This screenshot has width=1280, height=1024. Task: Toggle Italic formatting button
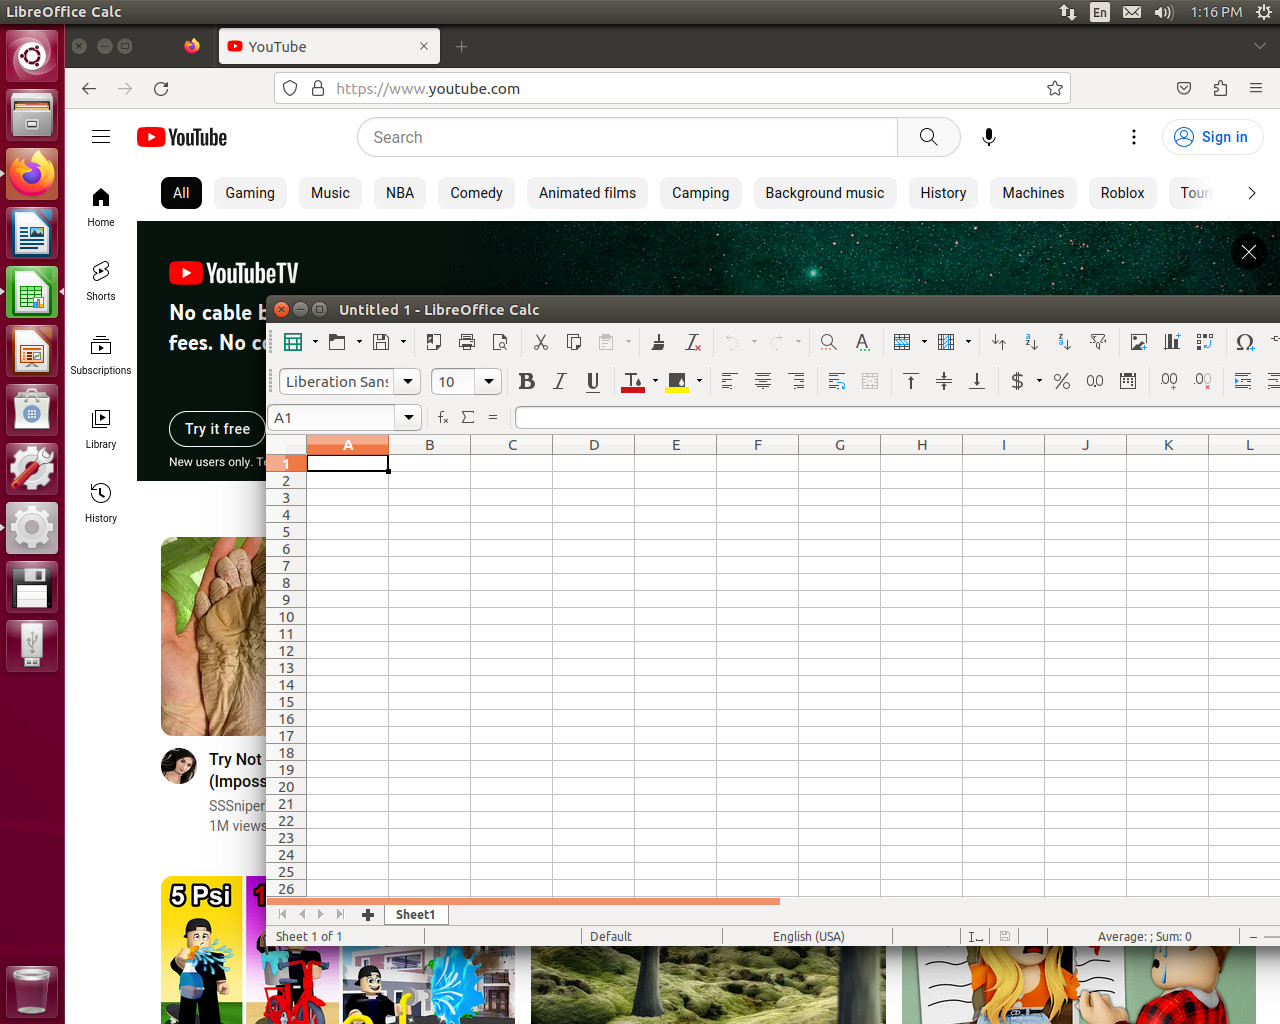(x=560, y=381)
